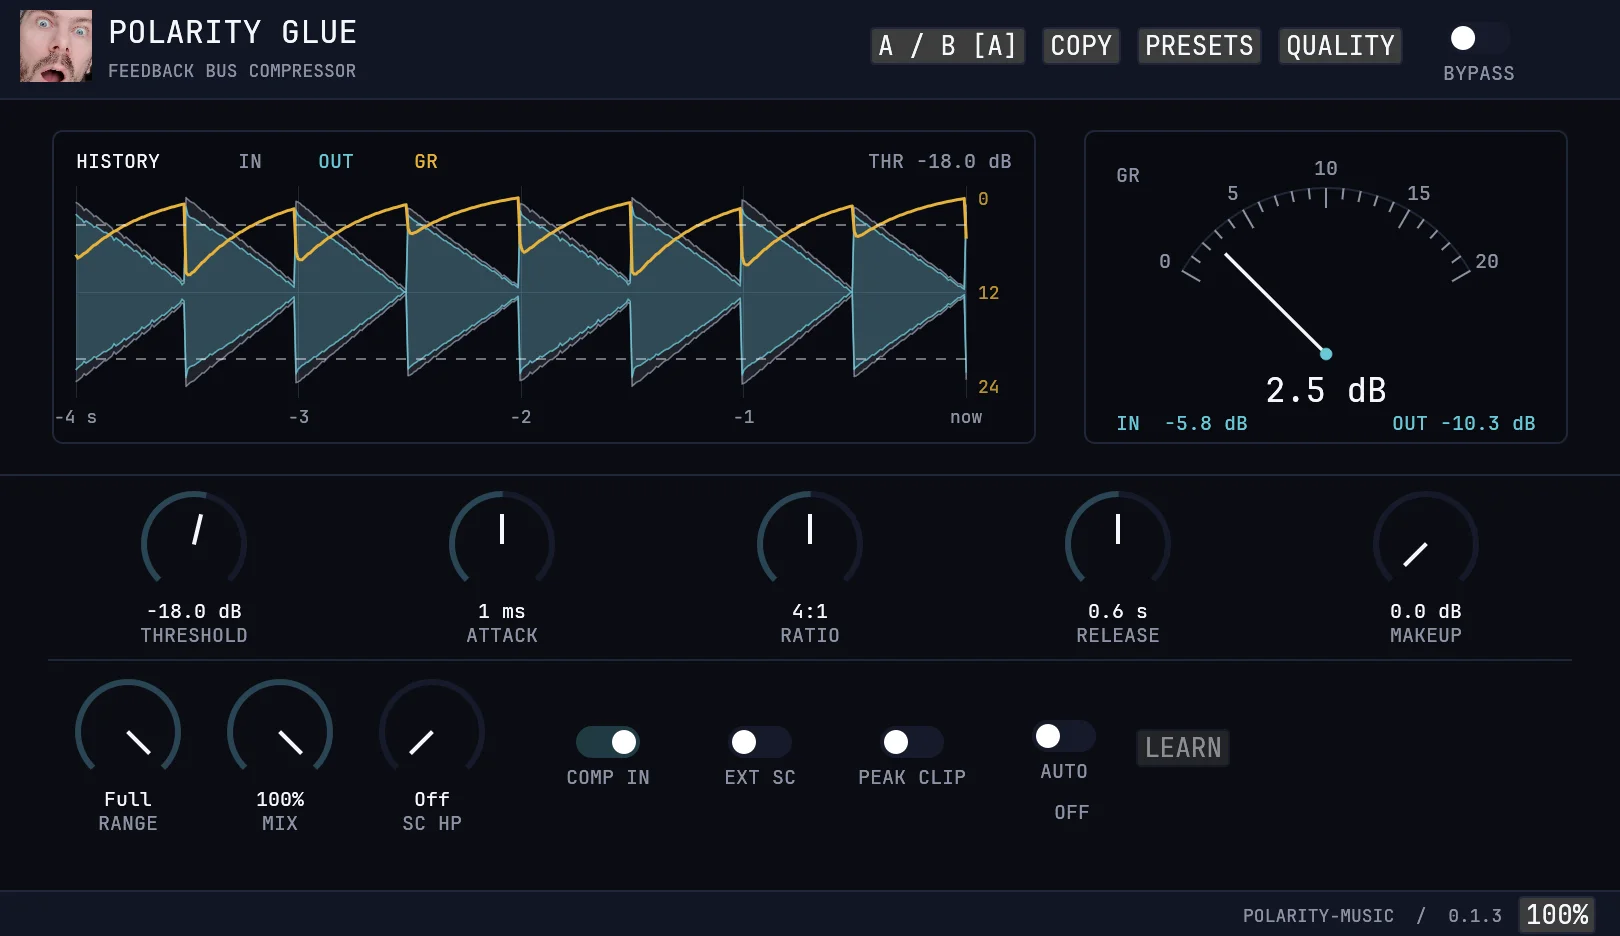Click the HISTORY label

[118, 161]
